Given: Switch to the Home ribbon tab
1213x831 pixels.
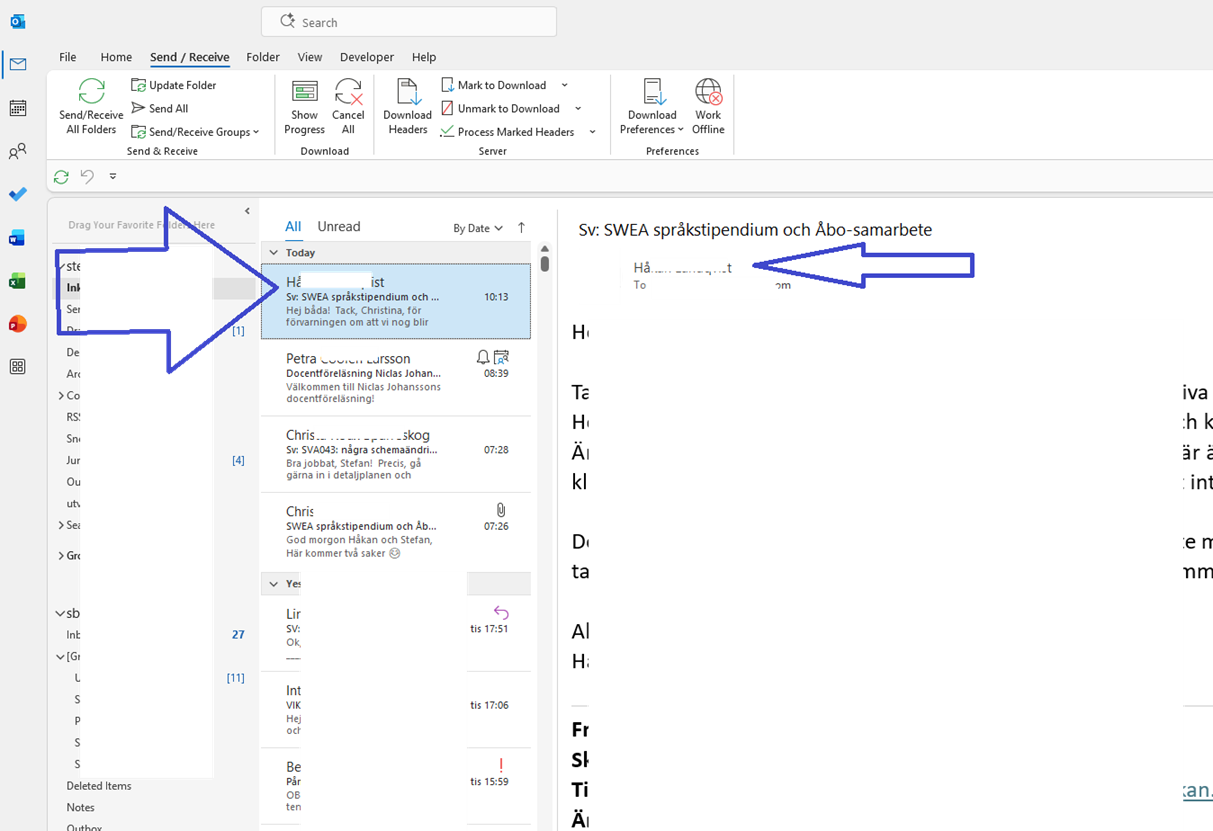Looking at the screenshot, I should [116, 57].
